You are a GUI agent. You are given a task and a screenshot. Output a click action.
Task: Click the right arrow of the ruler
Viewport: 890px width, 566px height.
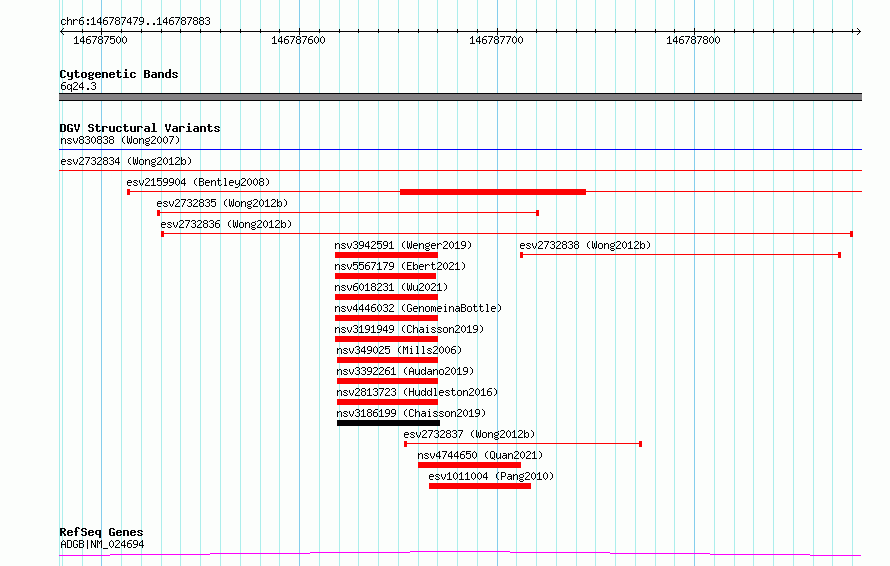pos(858,31)
